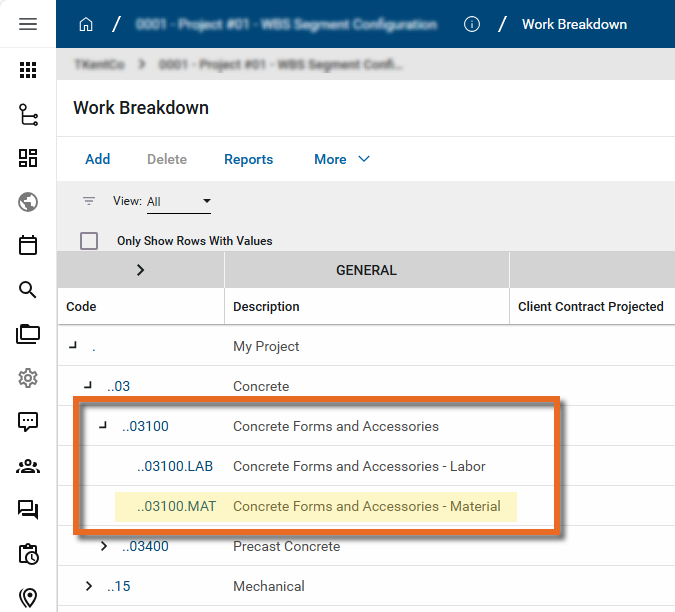Image resolution: width=675 pixels, height=612 pixels.
Task: Collapse the ..03 Concrete tree node
Action: click(x=88, y=386)
